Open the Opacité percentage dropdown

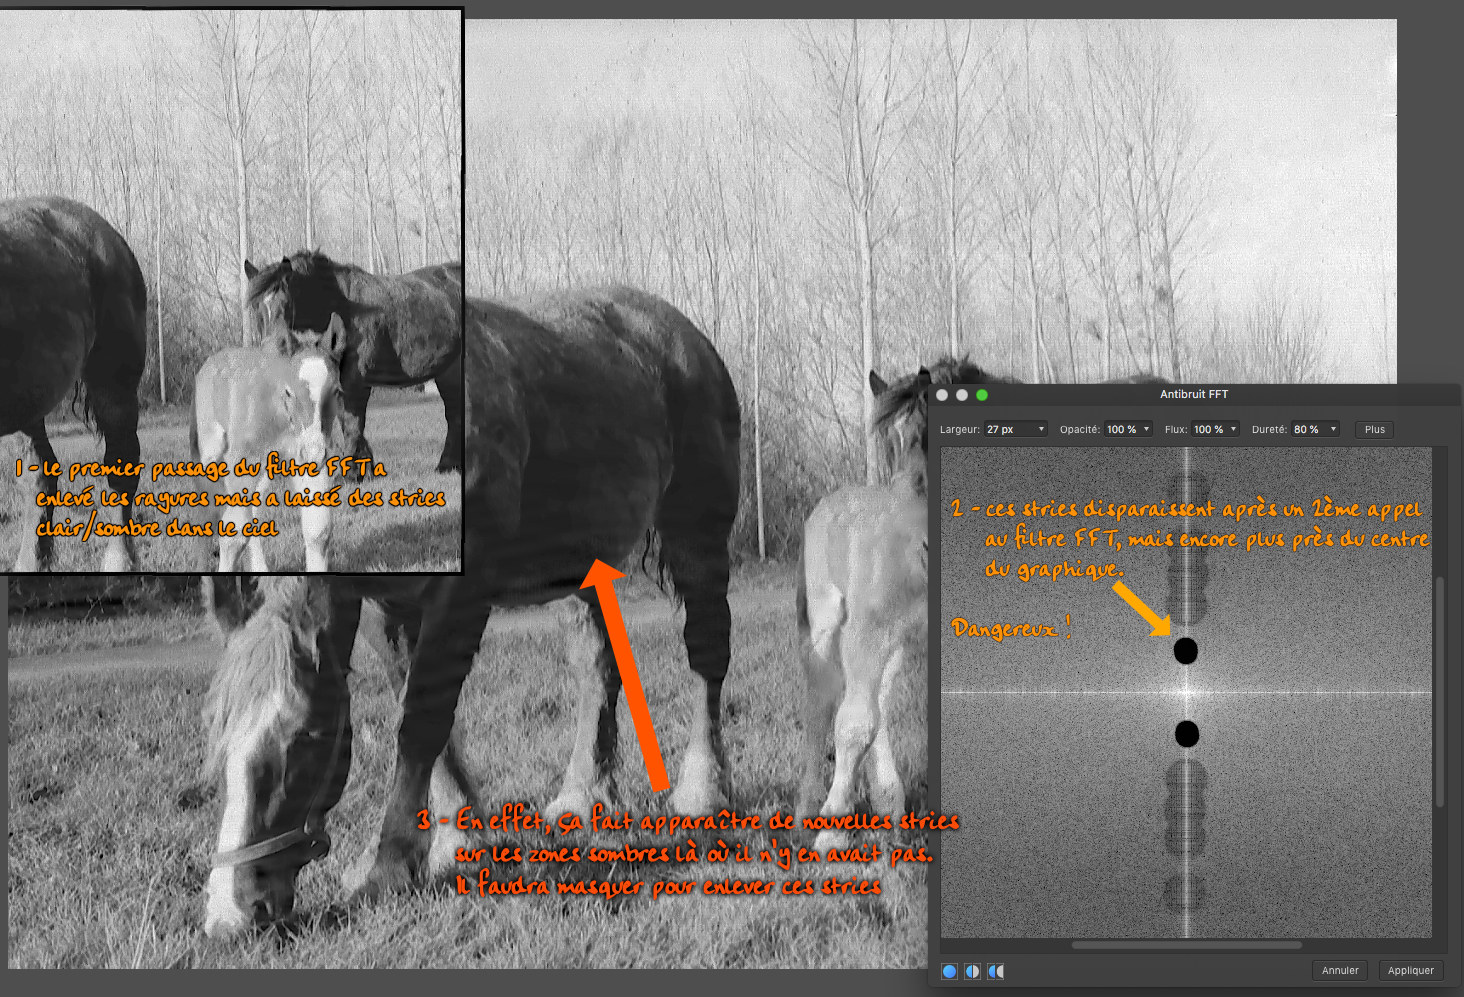point(1128,429)
